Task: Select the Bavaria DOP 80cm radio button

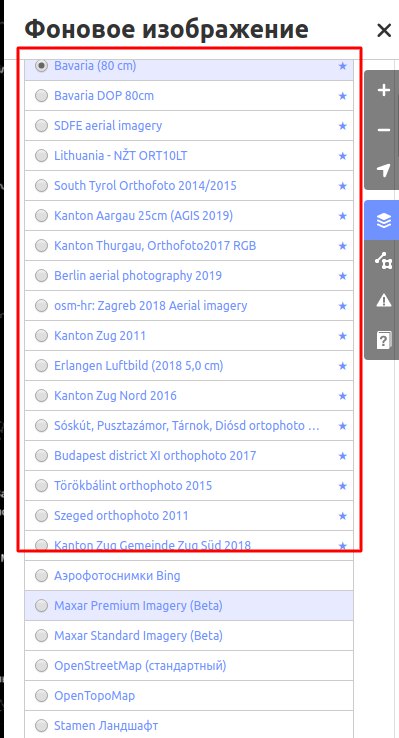Action: (x=41, y=96)
